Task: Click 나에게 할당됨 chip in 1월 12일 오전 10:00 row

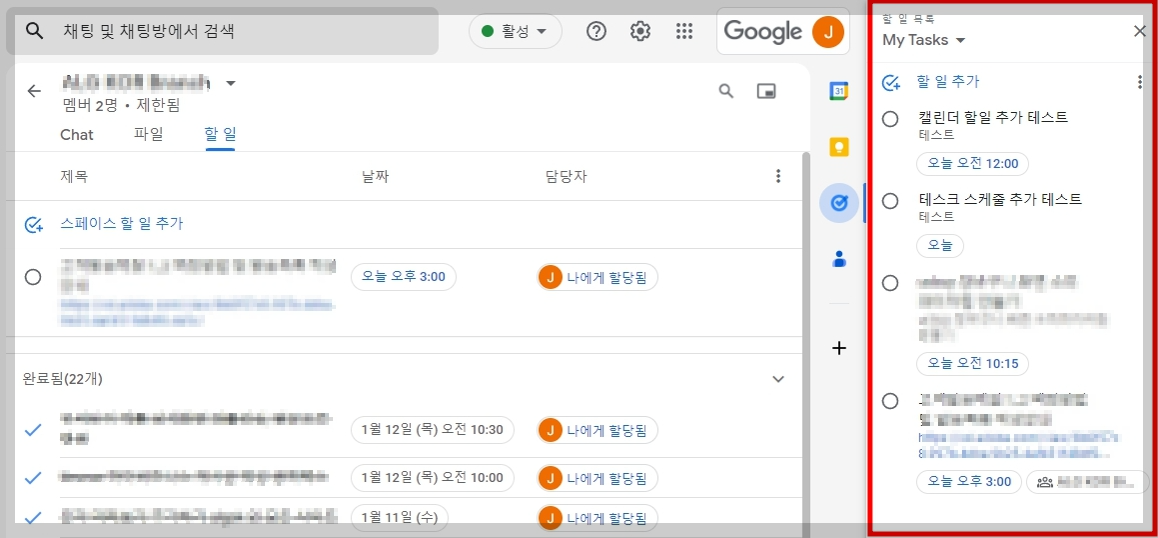Action: pyautogui.click(x=597, y=477)
